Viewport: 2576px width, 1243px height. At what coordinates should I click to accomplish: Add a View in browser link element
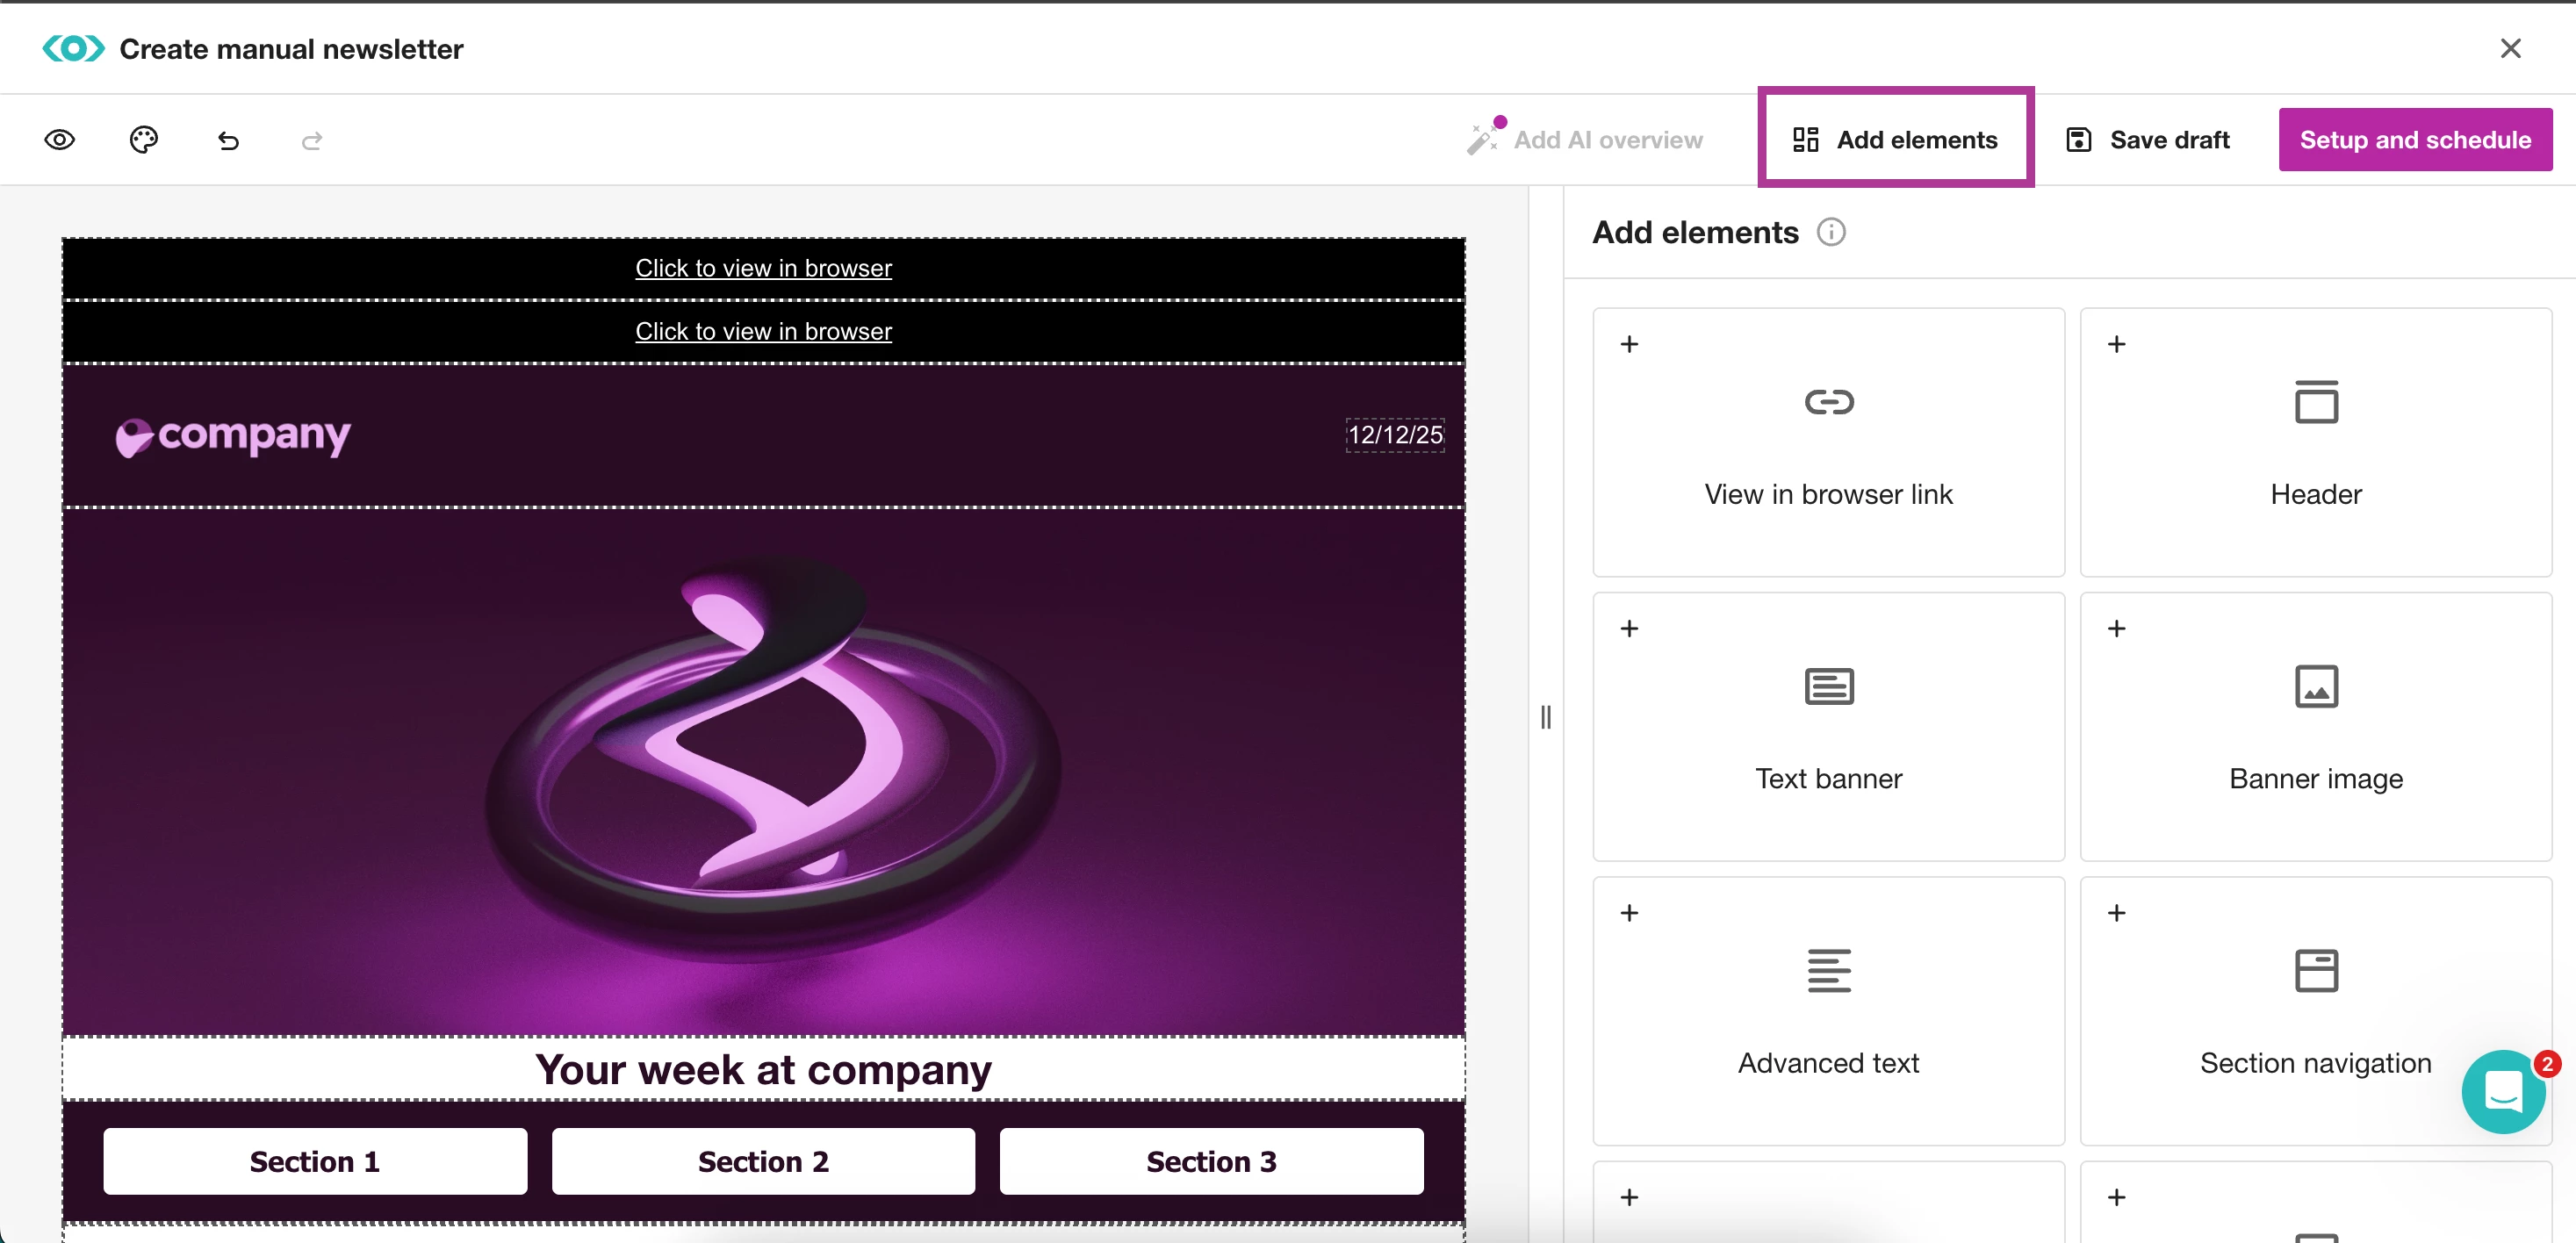pyautogui.click(x=1828, y=441)
